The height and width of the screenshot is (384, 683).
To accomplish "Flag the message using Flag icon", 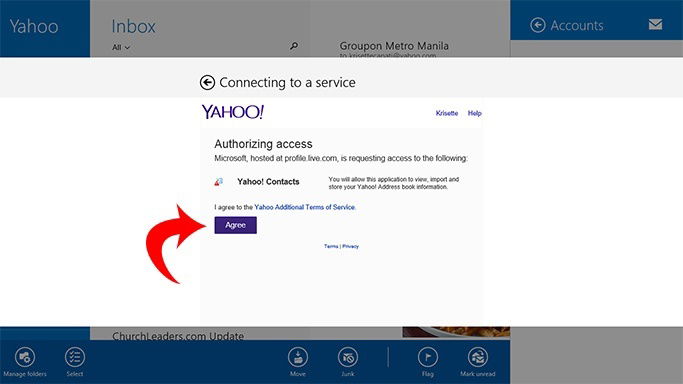I will coord(428,357).
